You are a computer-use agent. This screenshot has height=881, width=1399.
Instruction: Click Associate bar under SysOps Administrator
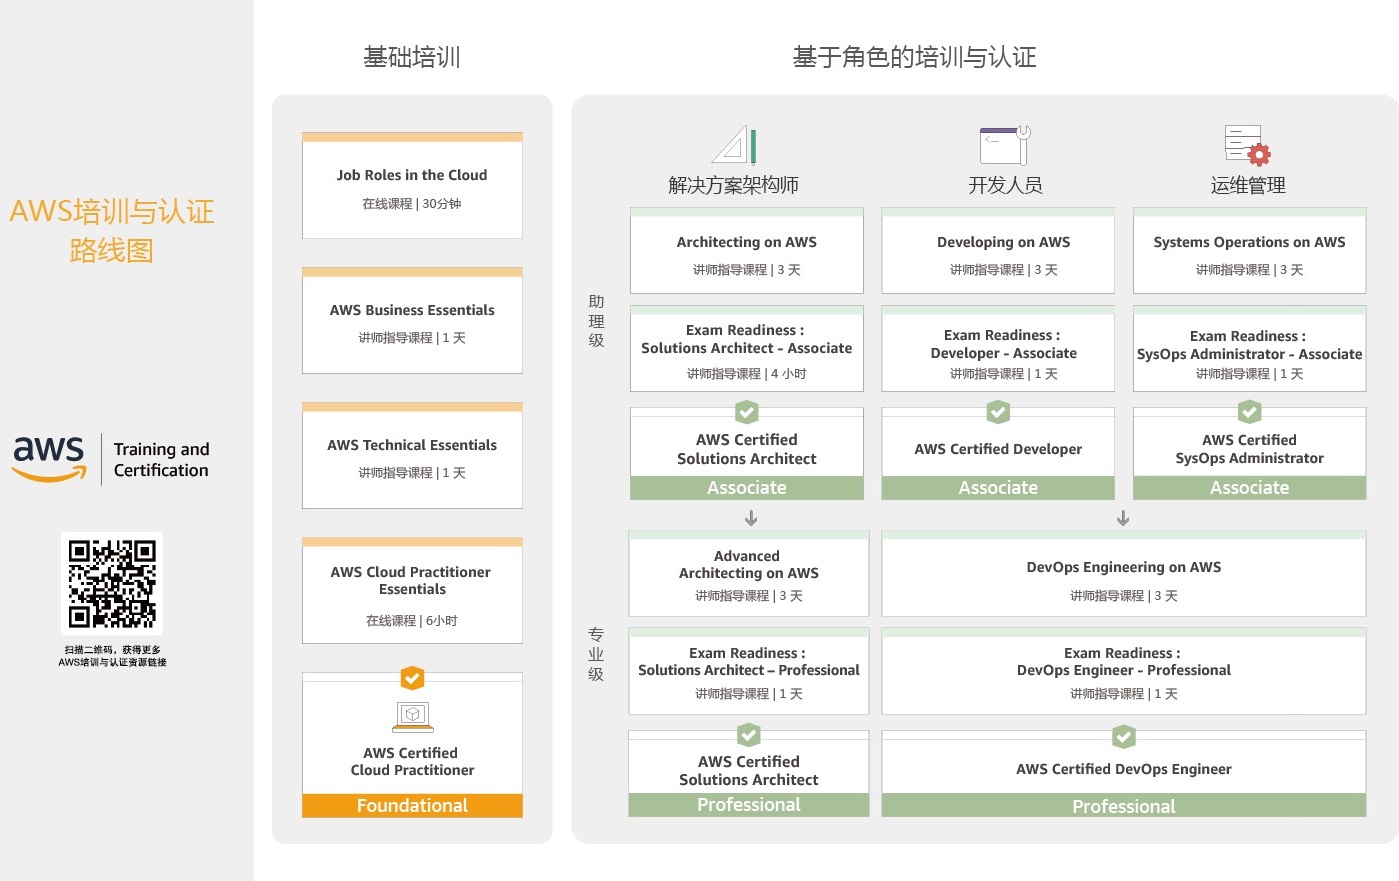pos(1249,488)
